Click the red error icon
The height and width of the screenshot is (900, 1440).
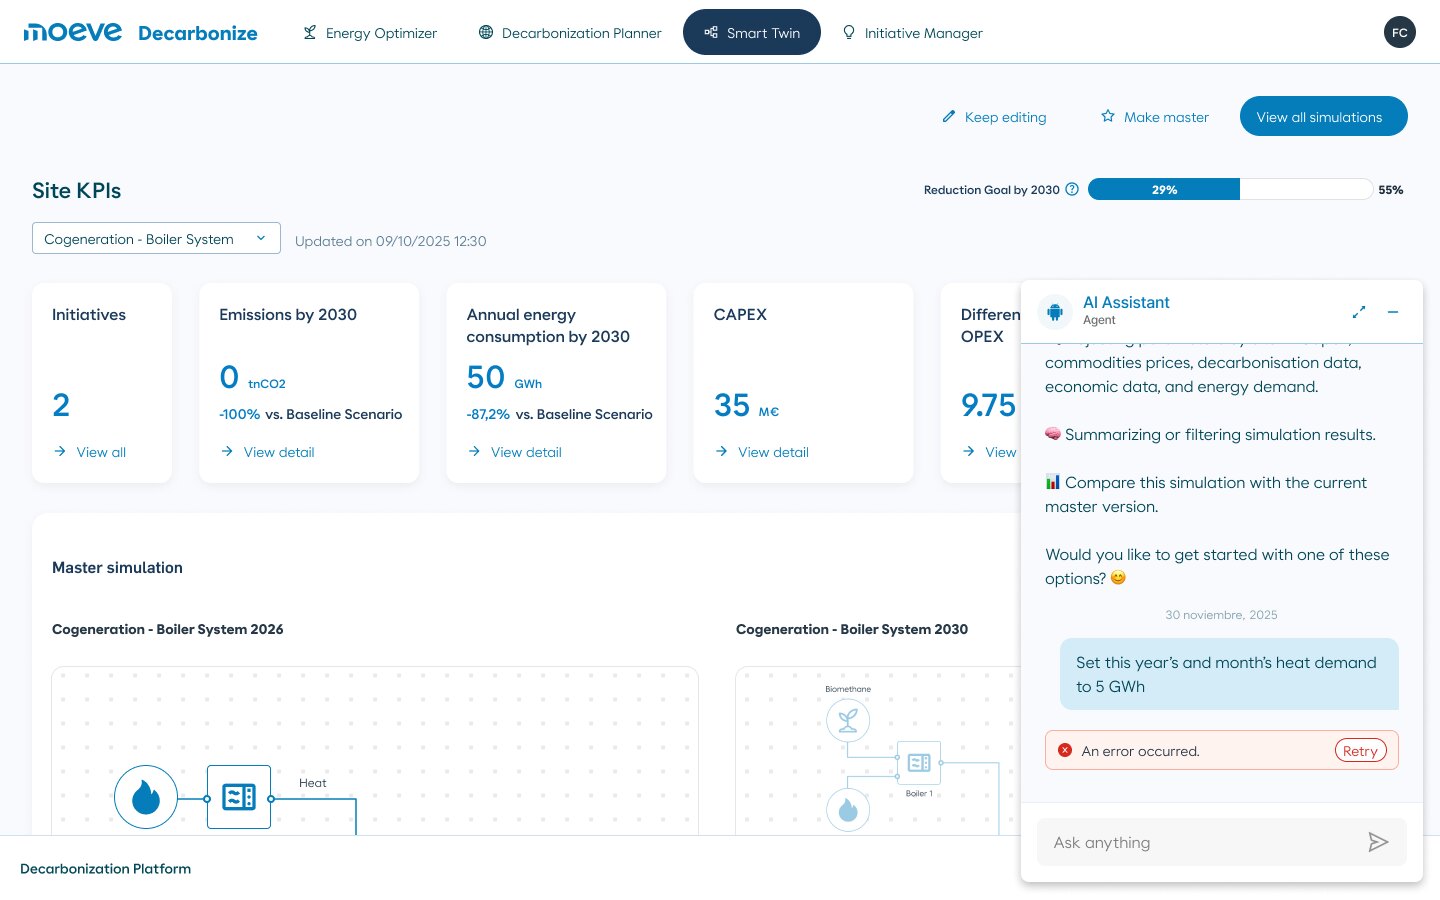click(1065, 750)
